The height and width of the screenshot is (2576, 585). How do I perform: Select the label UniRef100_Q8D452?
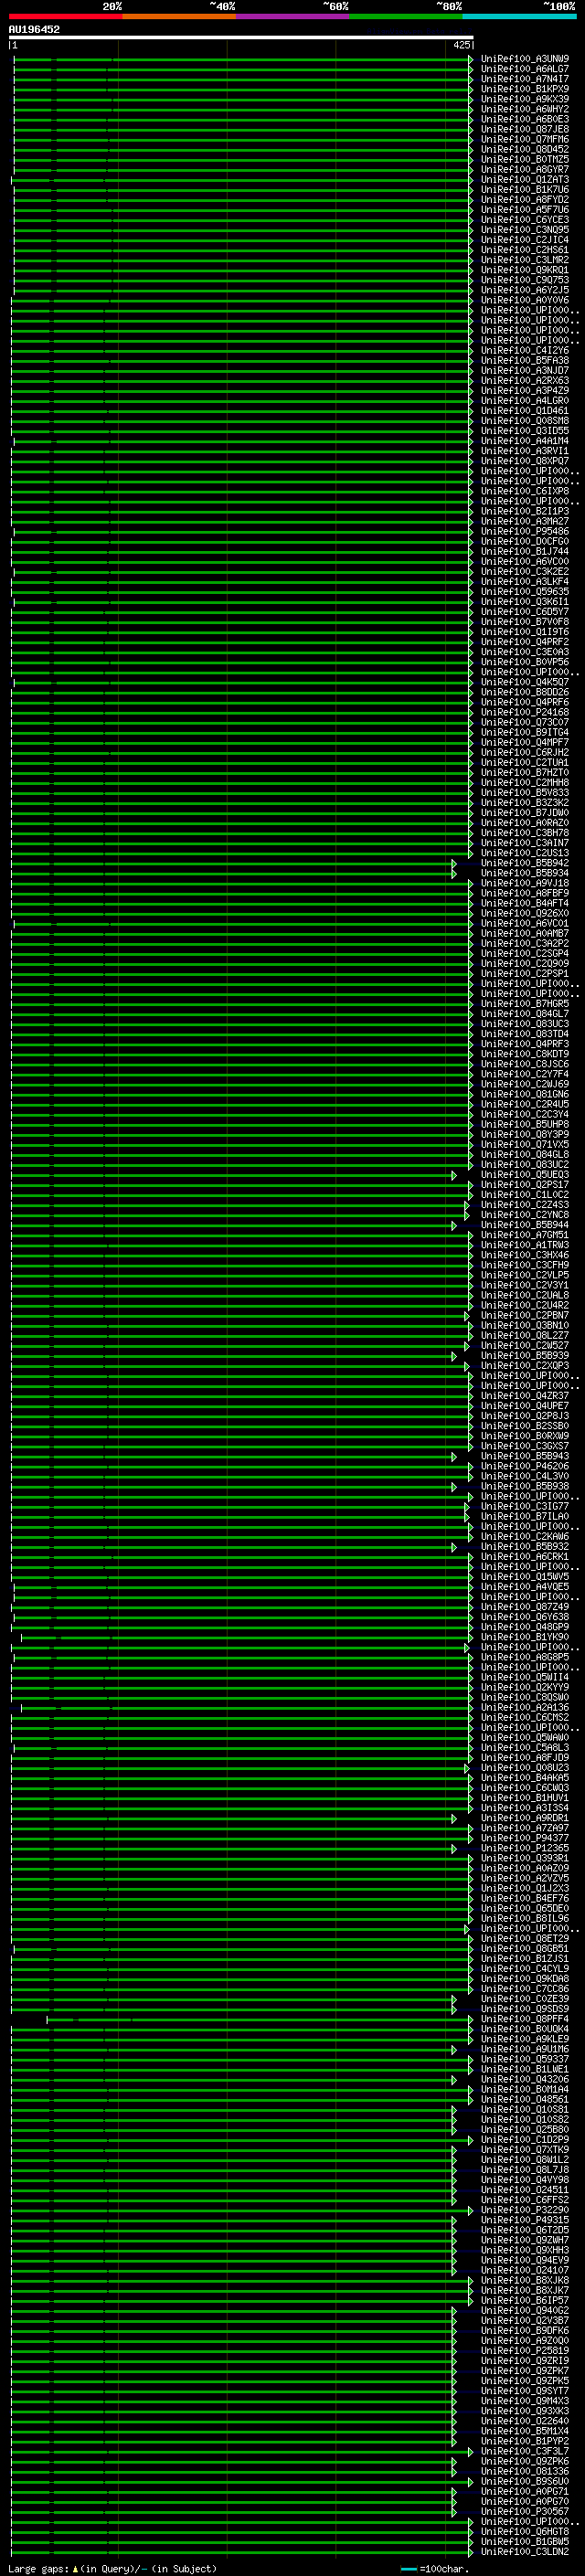525,149
